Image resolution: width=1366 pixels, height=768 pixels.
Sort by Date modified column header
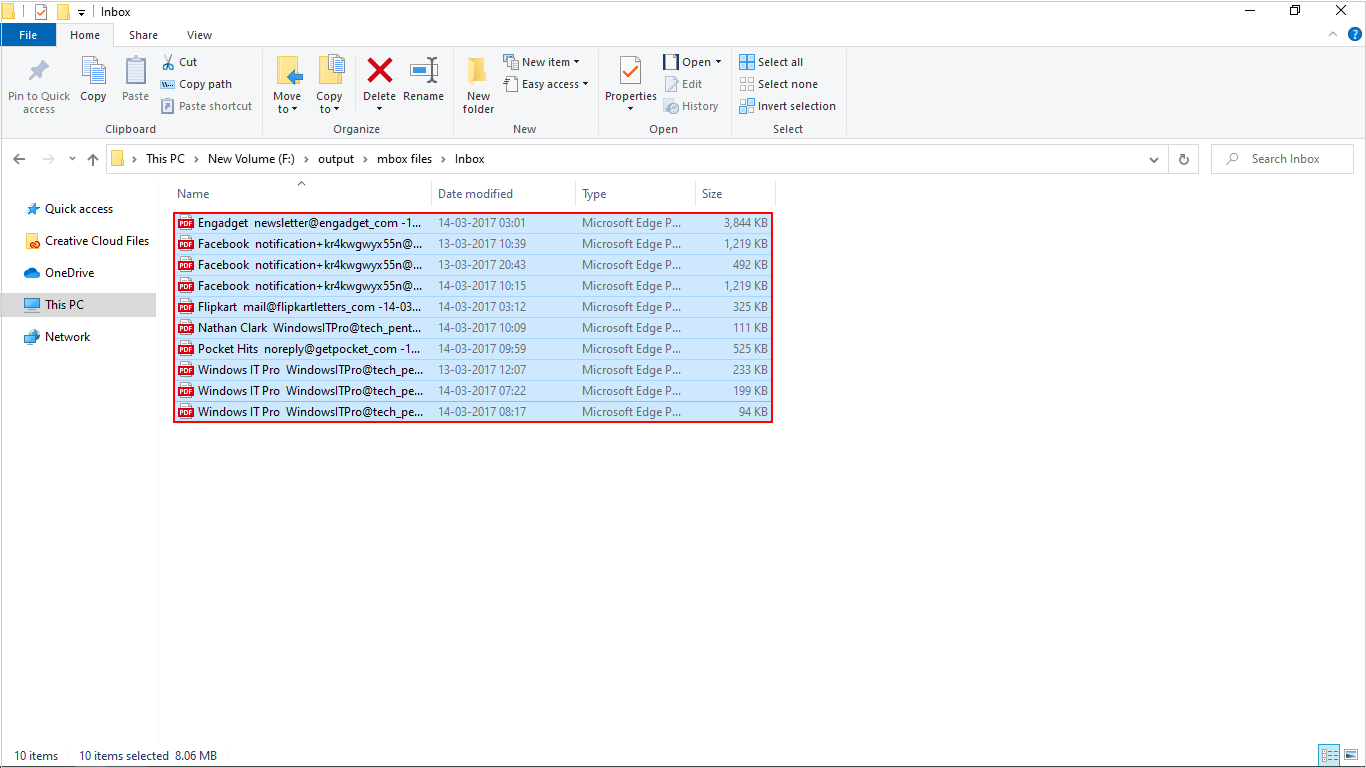[x=504, y=194]
